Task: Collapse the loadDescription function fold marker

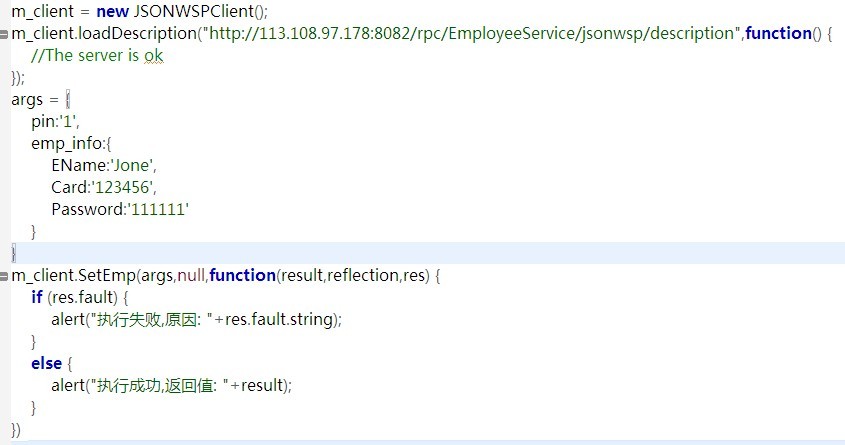Action: [4, 34]
